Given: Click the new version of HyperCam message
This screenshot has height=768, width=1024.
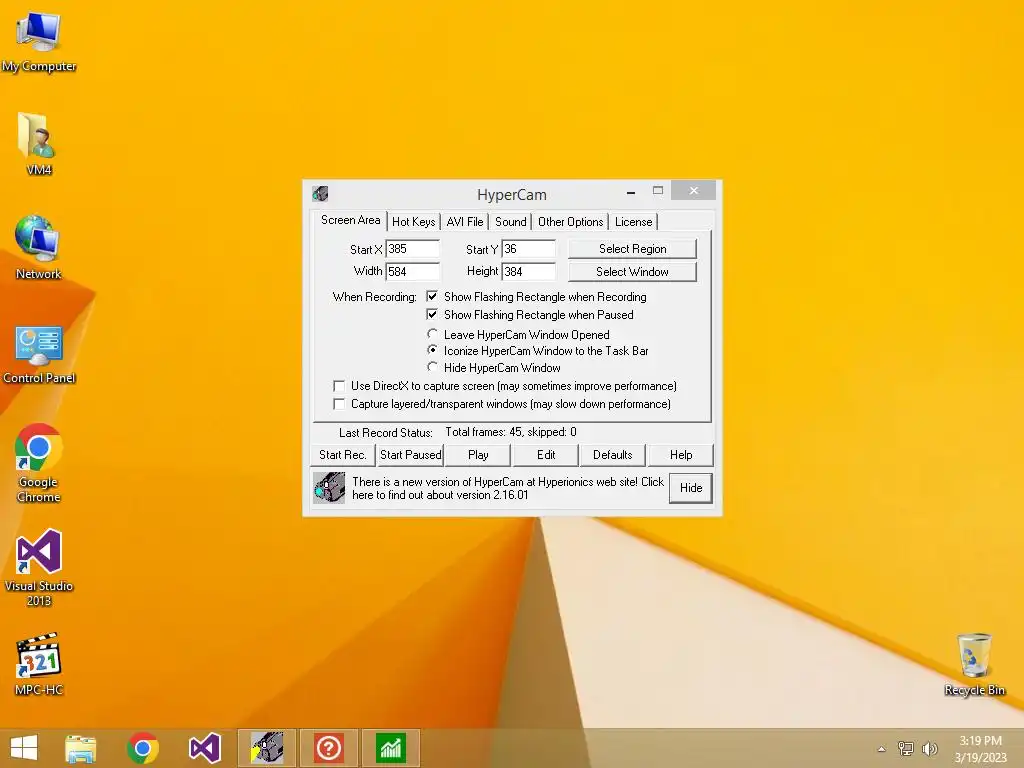Looking at the screenshot, I should (507, 488).
